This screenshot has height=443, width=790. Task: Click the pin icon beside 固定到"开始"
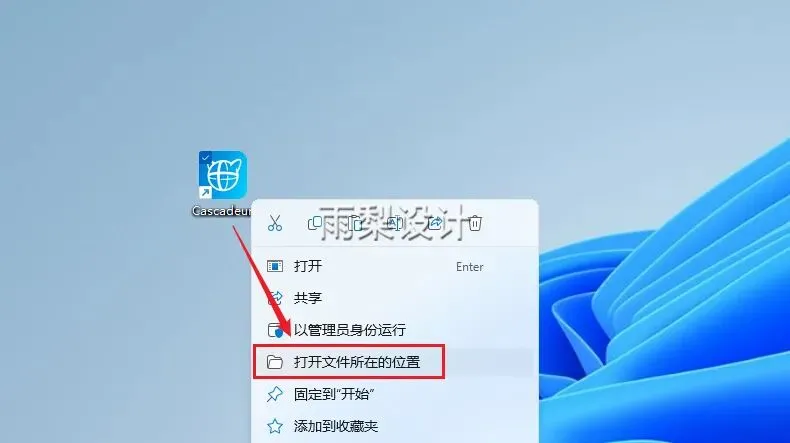click(x=275, y=394)
